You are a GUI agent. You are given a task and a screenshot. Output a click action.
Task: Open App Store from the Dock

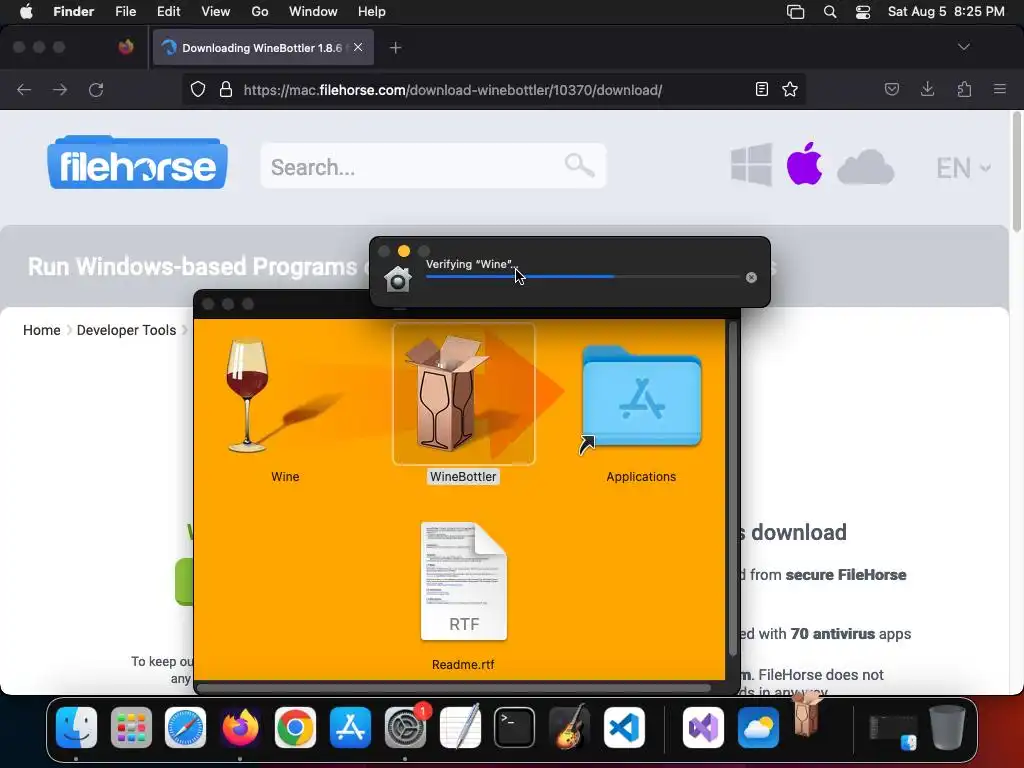(x=350, y=728)
